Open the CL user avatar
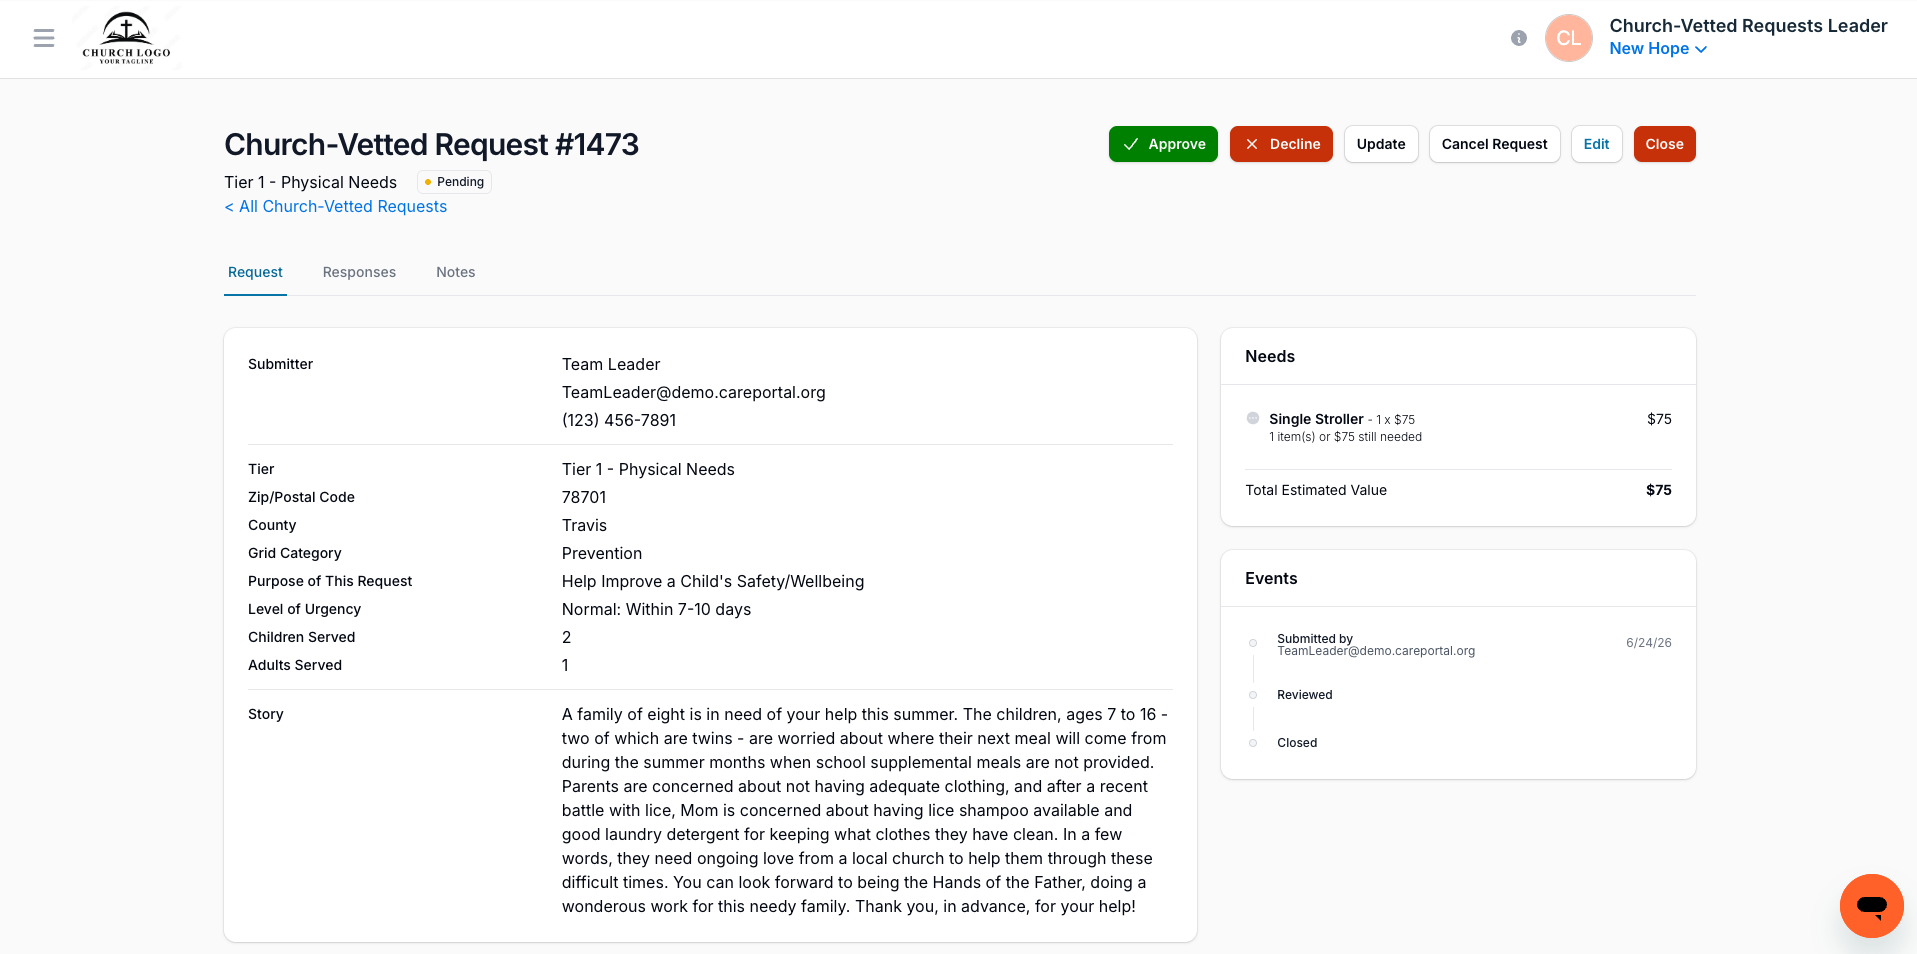 pyautogui.click(x=1569, y=38)
